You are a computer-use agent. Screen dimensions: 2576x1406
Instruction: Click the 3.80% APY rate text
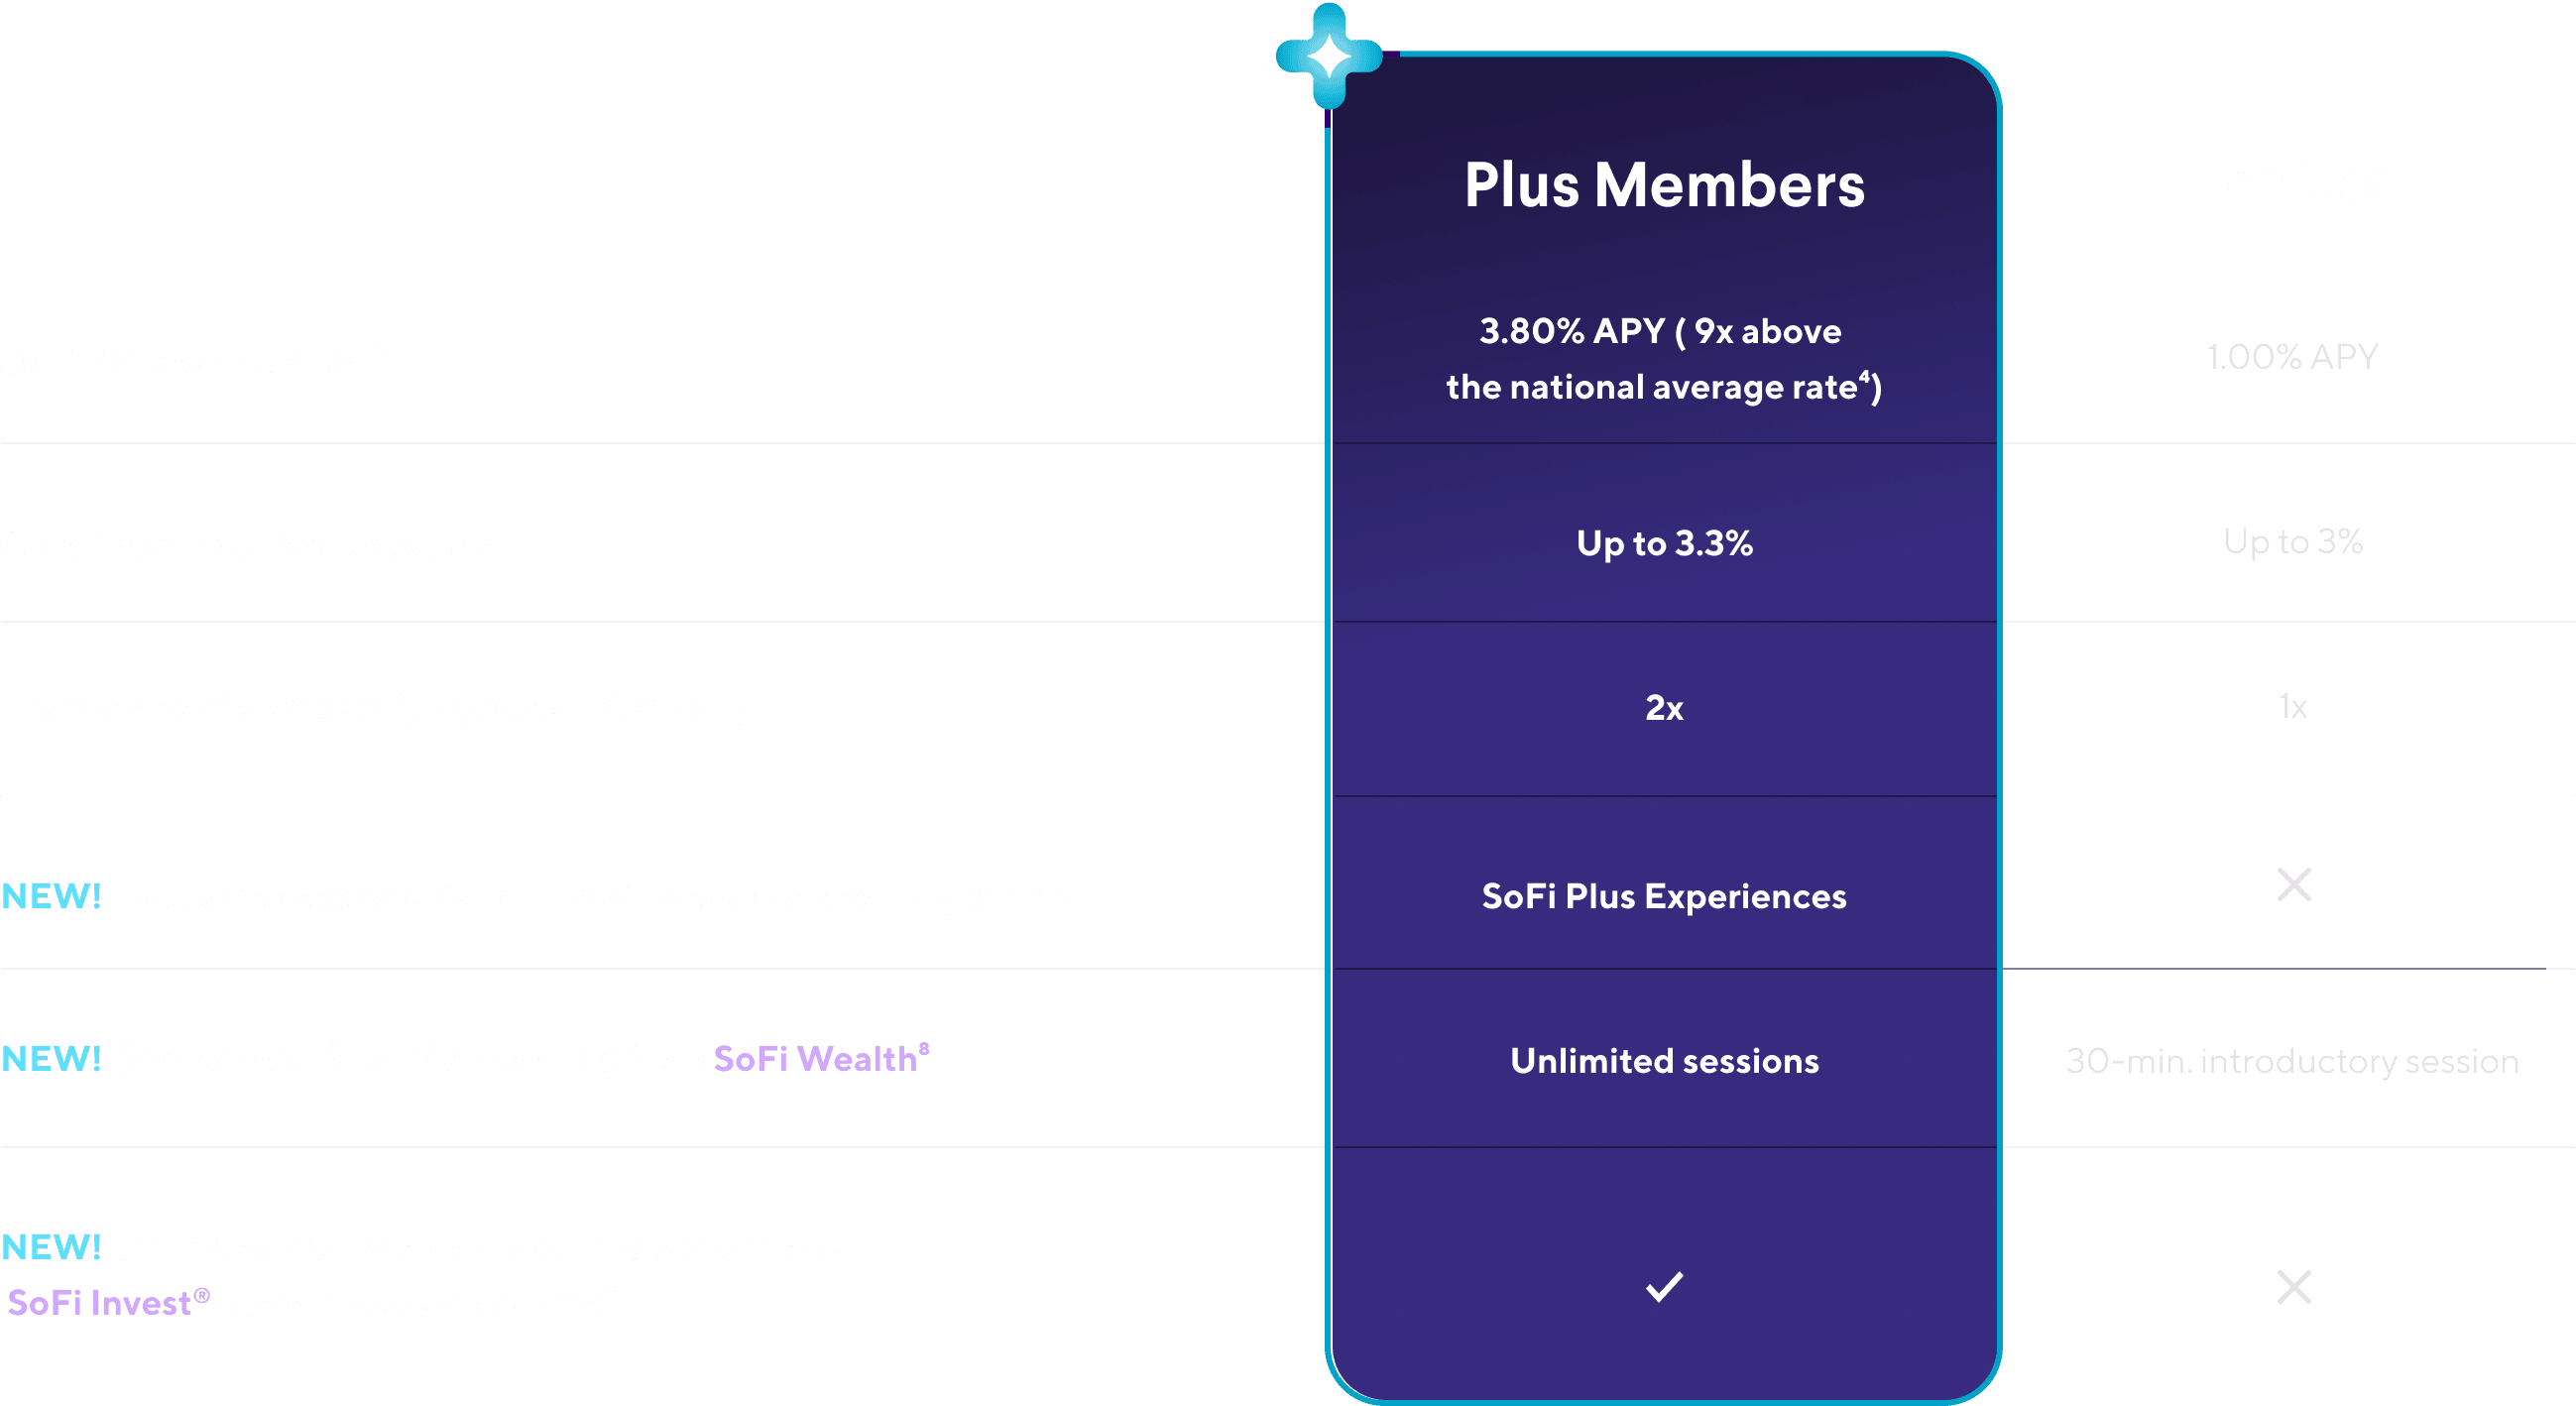[1572, 330]
